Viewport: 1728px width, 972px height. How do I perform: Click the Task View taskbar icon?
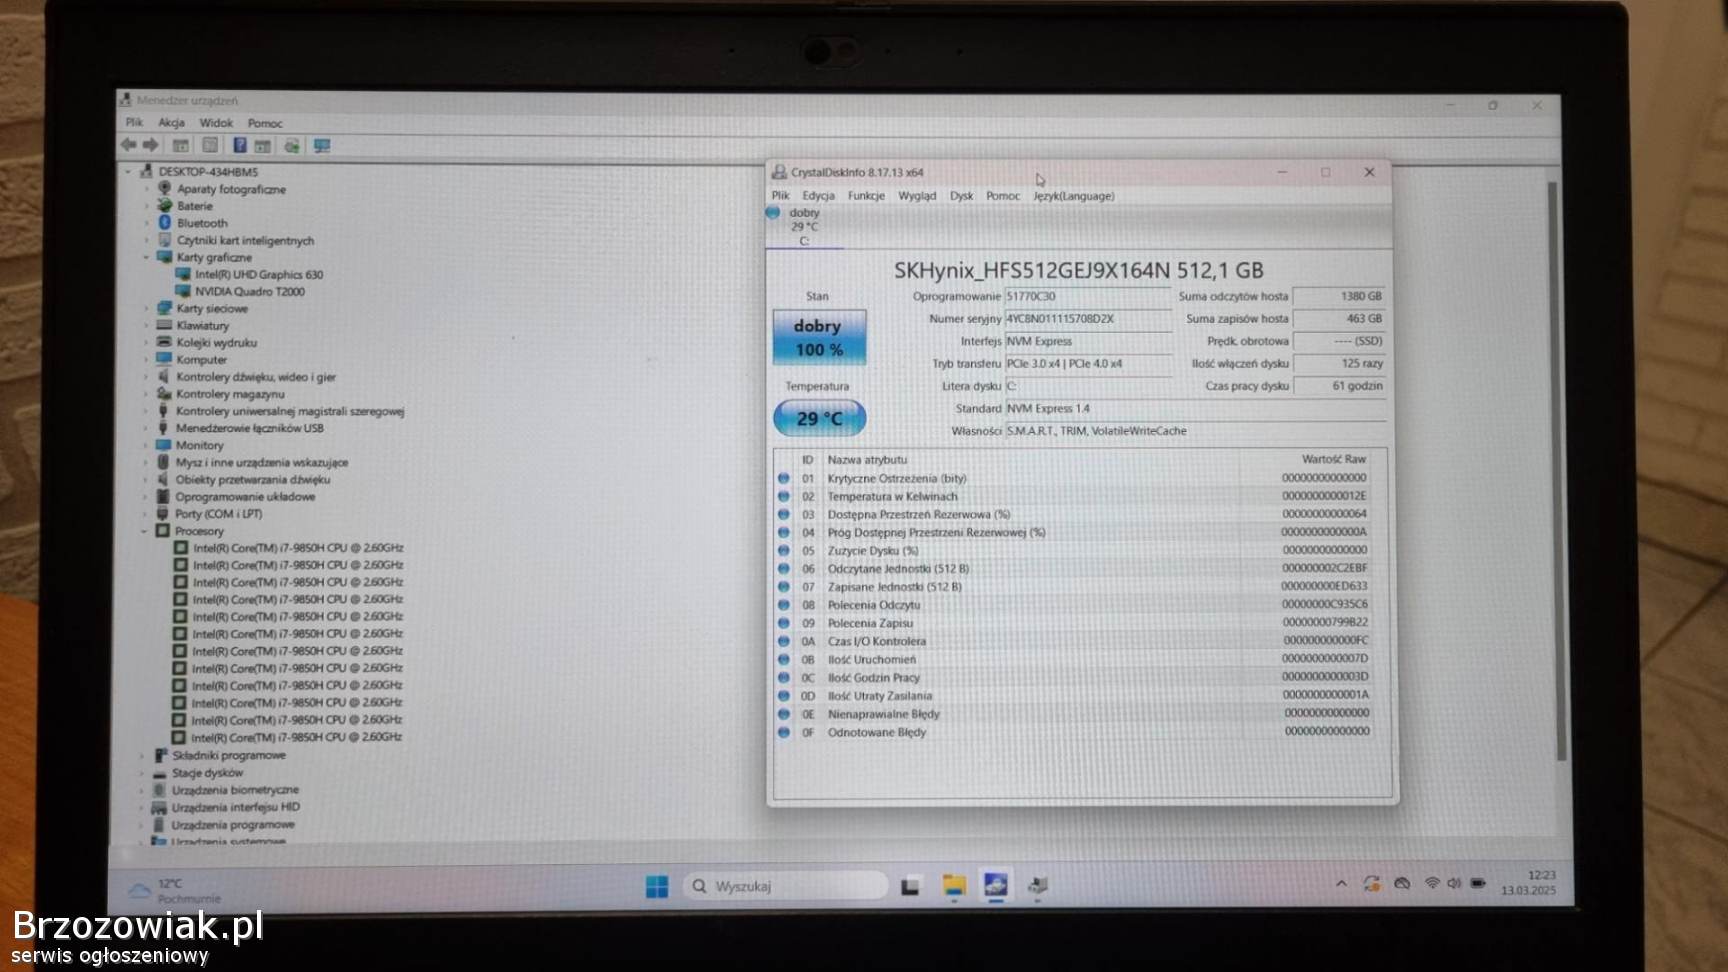click(x=910, y=886)
